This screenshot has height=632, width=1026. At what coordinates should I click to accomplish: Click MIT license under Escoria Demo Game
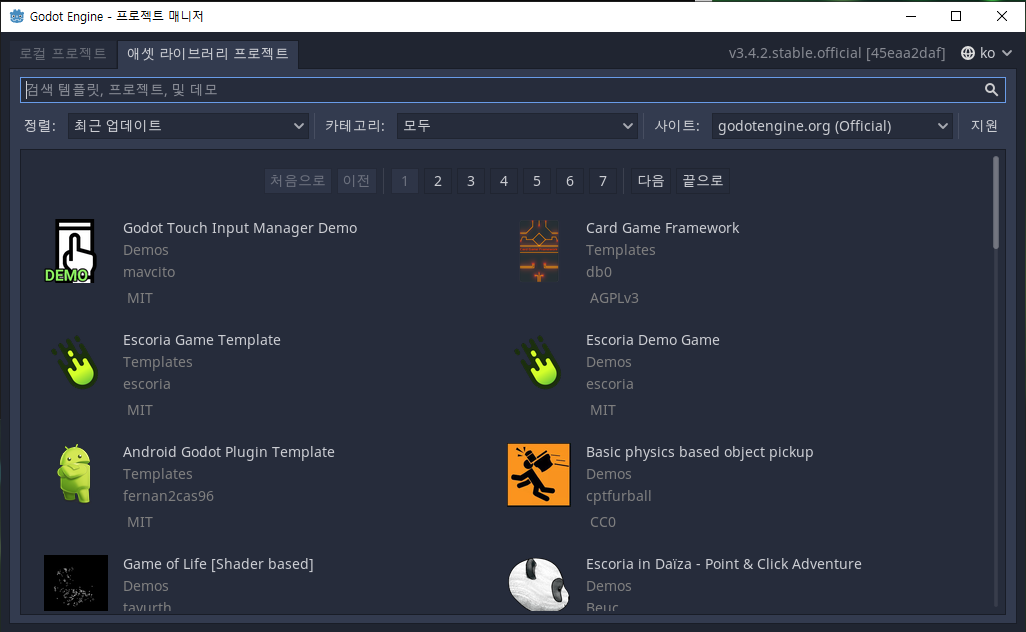[x=603, y=410]
